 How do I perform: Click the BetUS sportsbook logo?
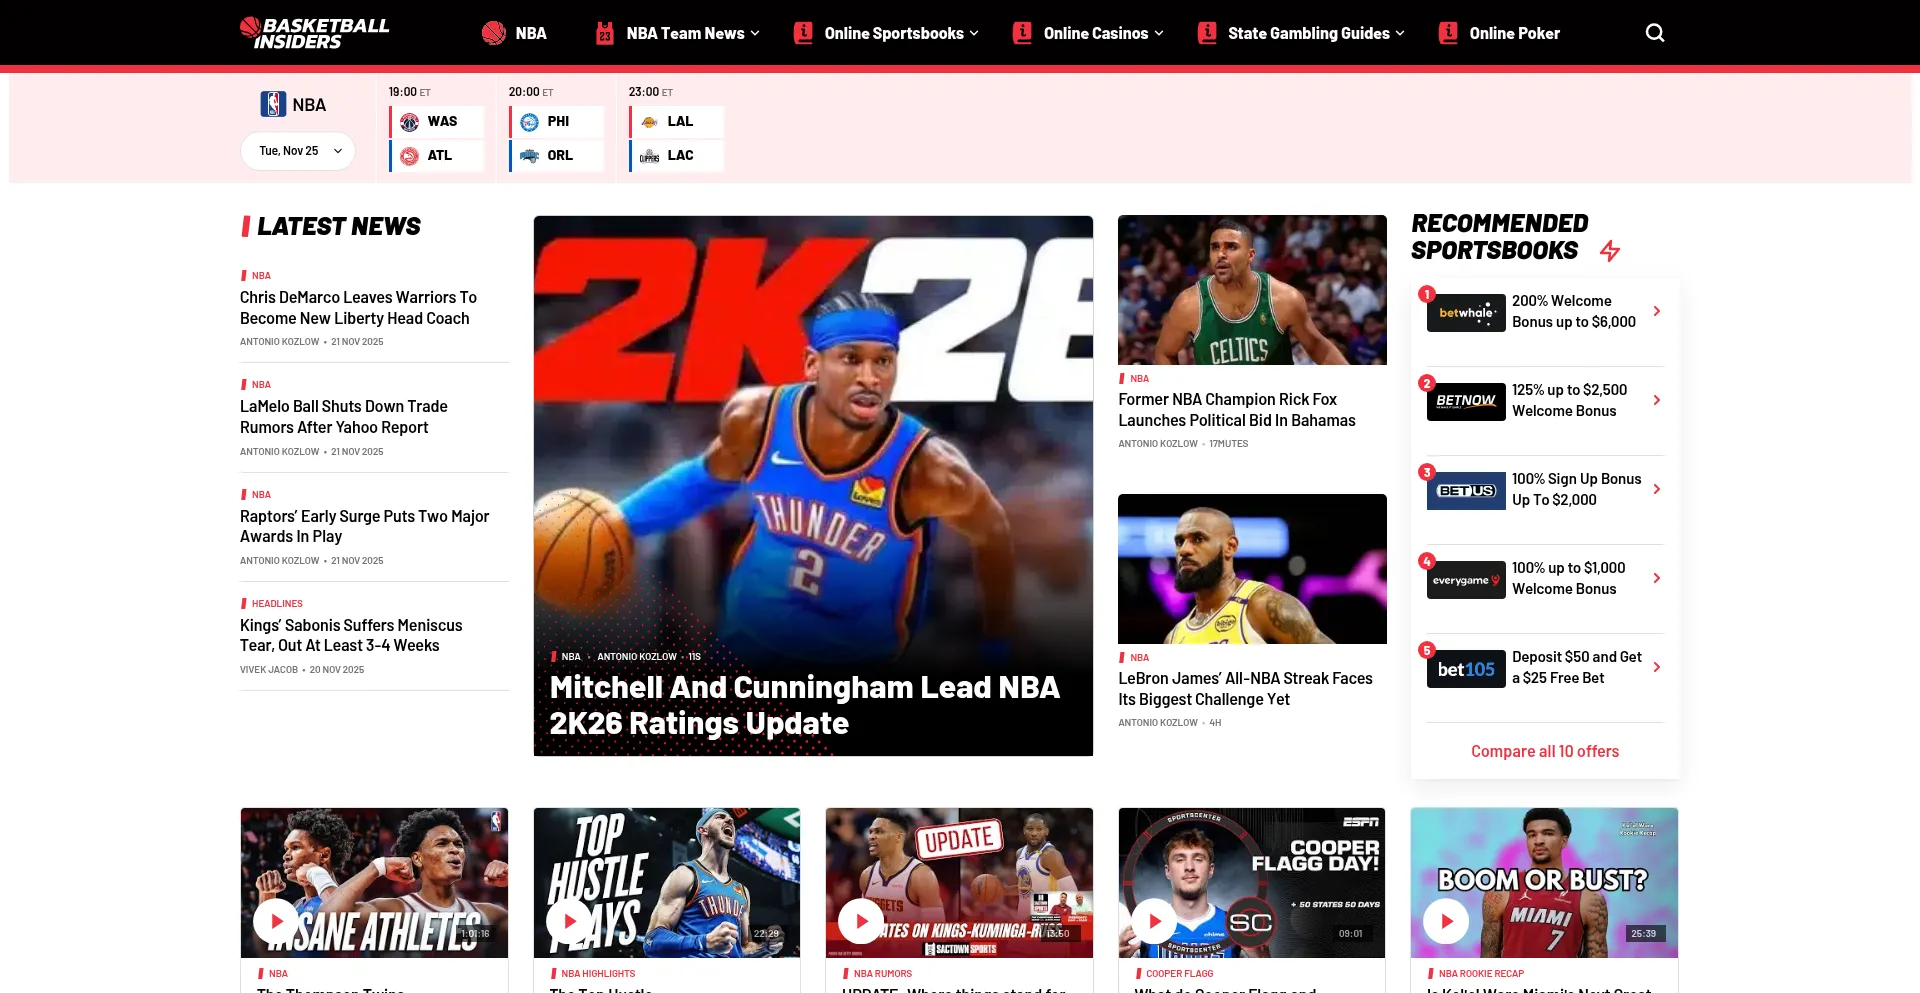point(1465,490)
